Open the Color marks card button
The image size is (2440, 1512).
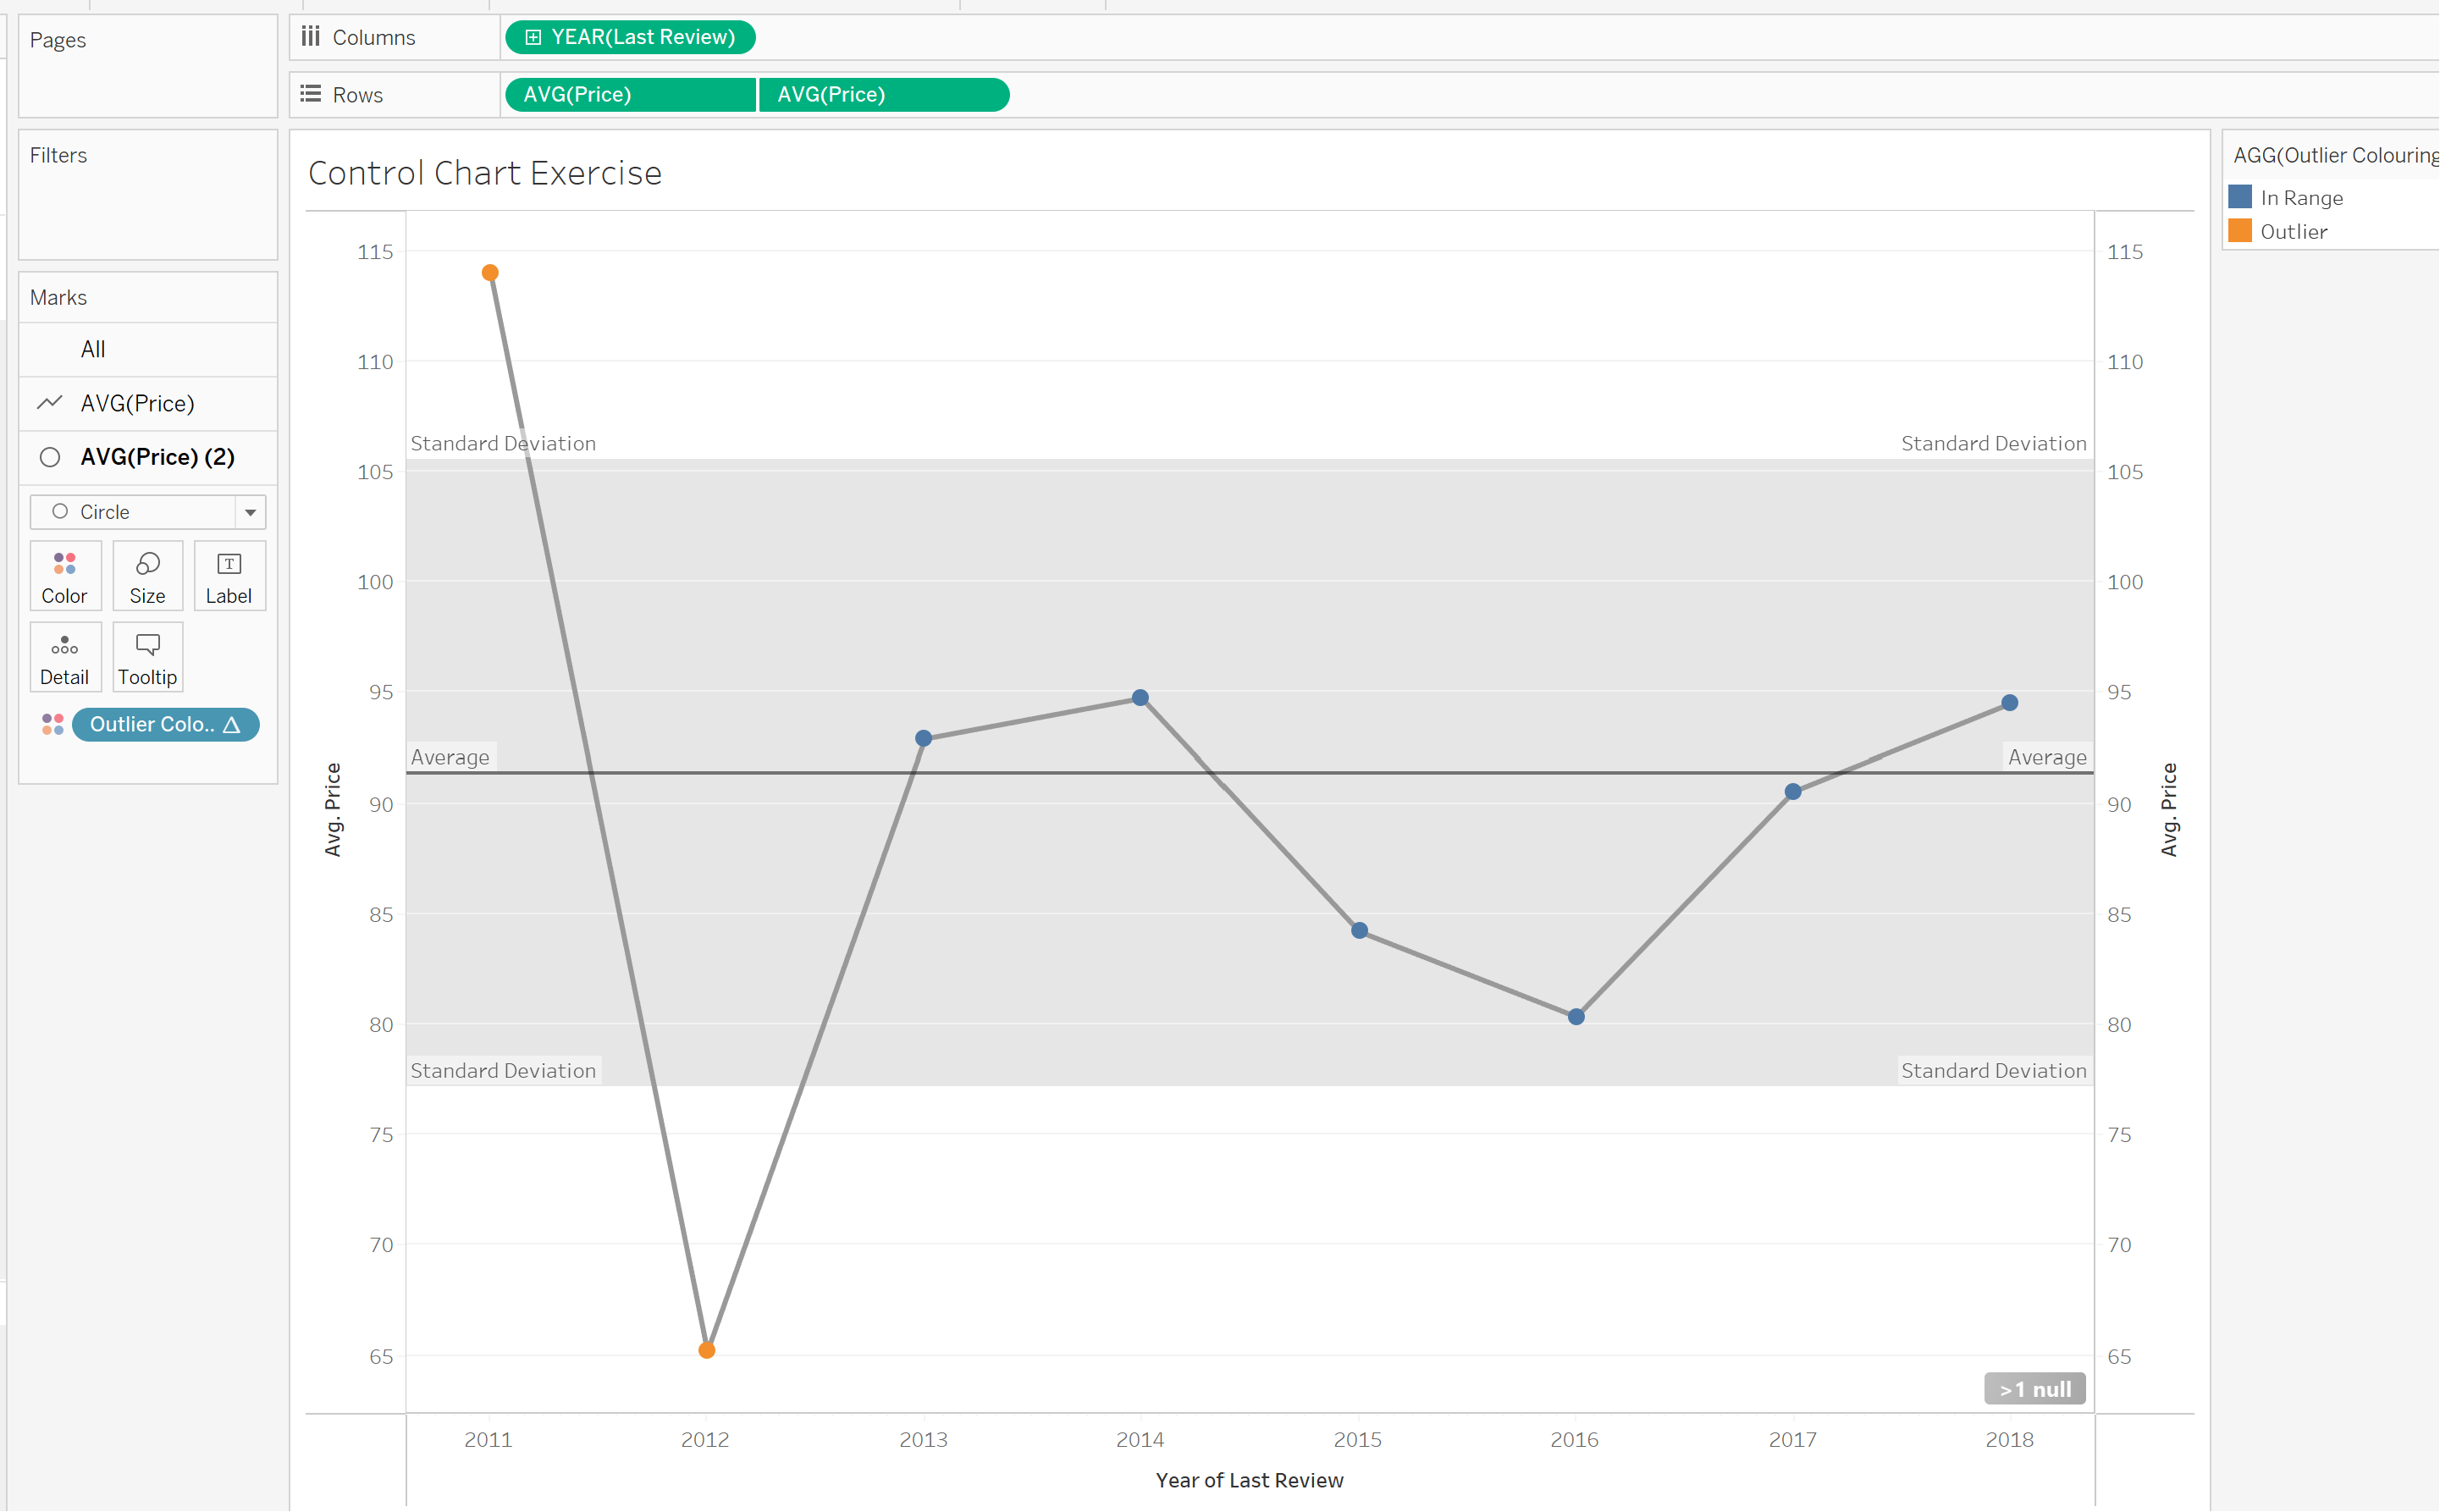(x=64, y=576)
